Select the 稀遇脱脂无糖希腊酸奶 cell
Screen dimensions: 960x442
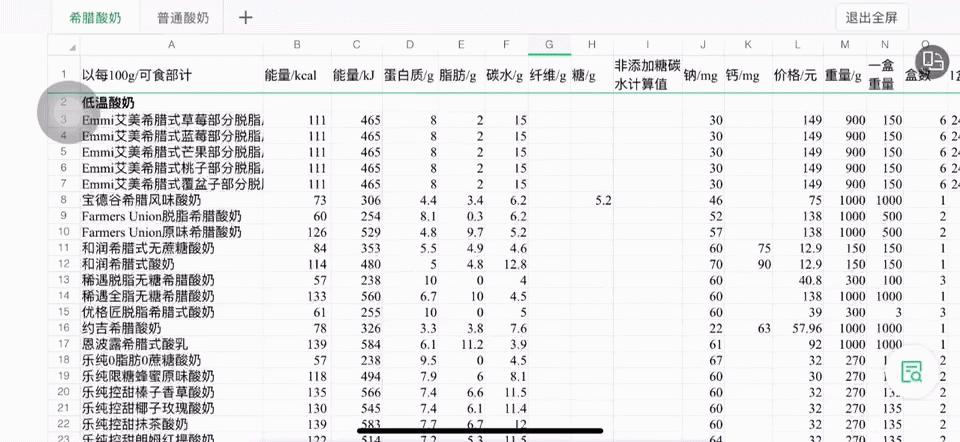coord(171,280)
